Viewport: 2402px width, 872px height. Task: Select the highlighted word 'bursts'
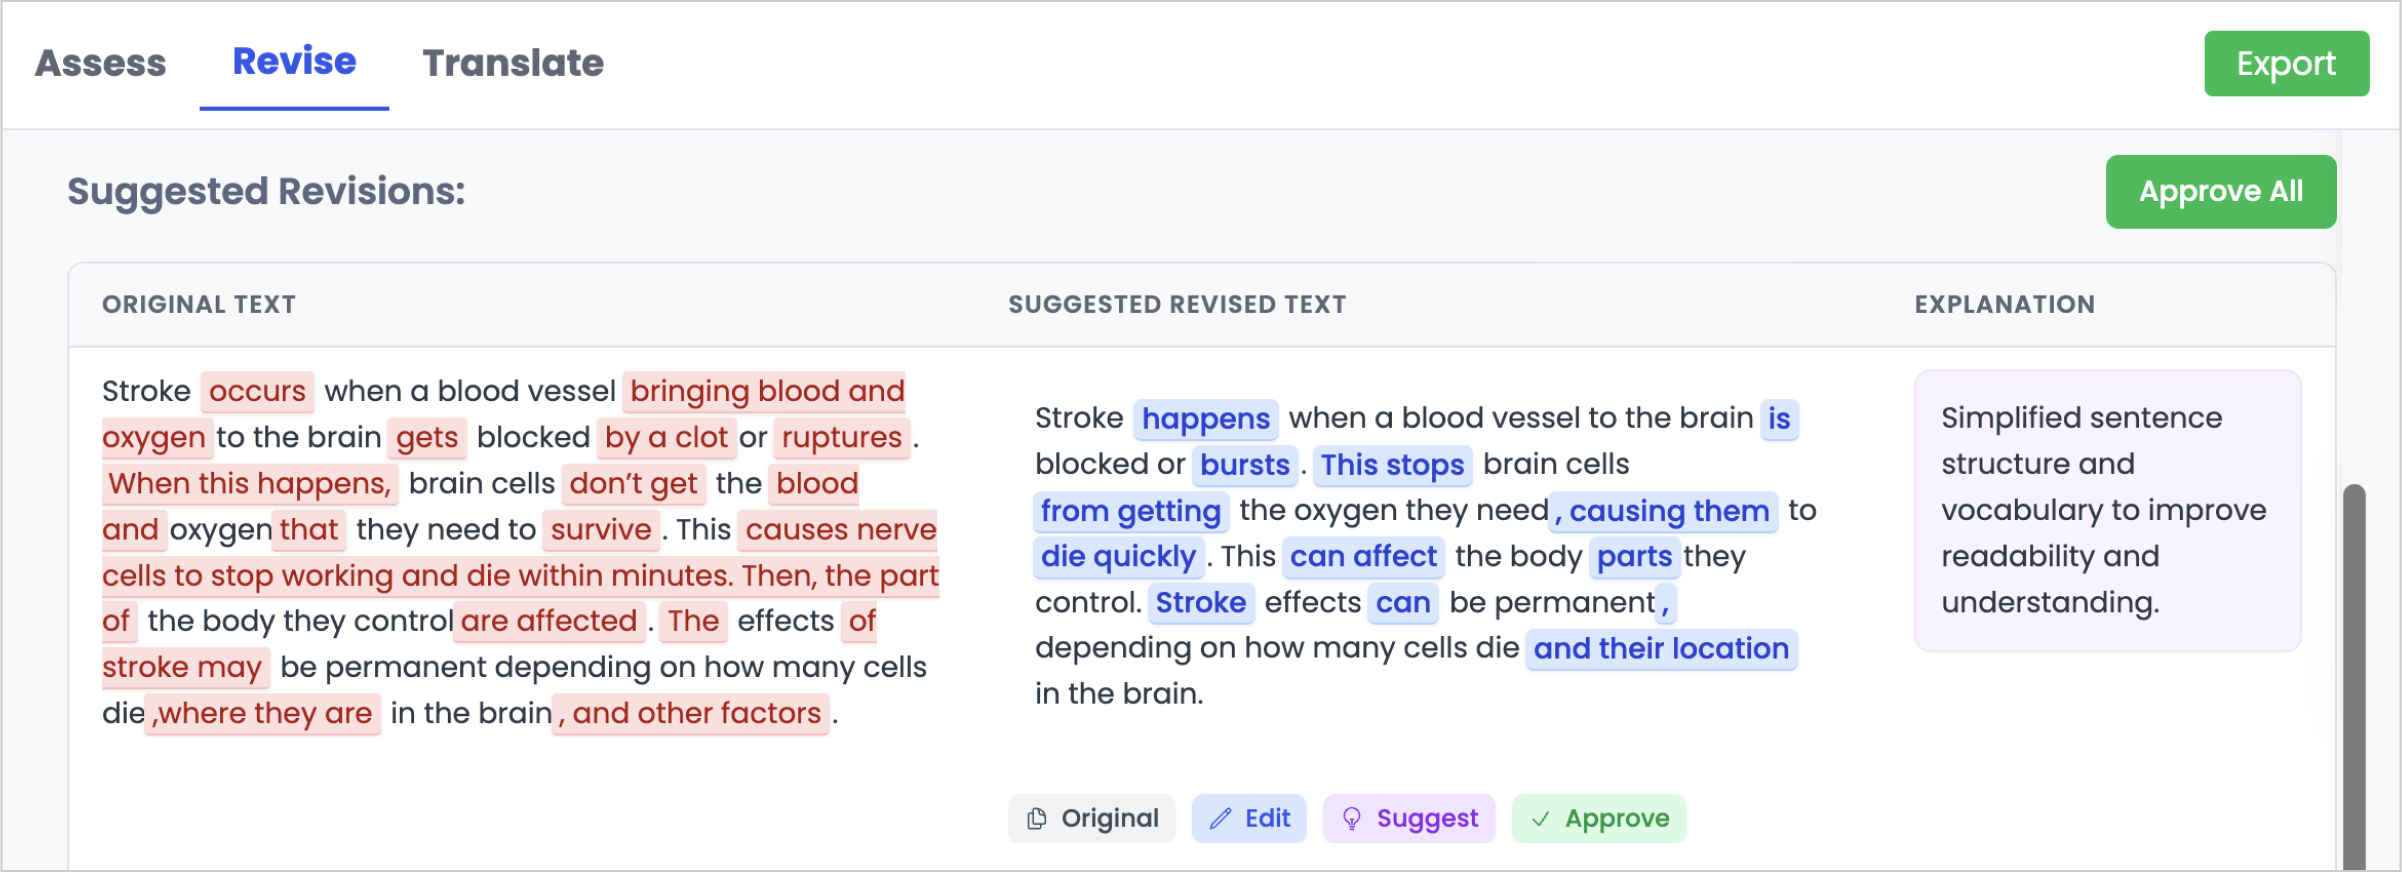(1247, 465)
